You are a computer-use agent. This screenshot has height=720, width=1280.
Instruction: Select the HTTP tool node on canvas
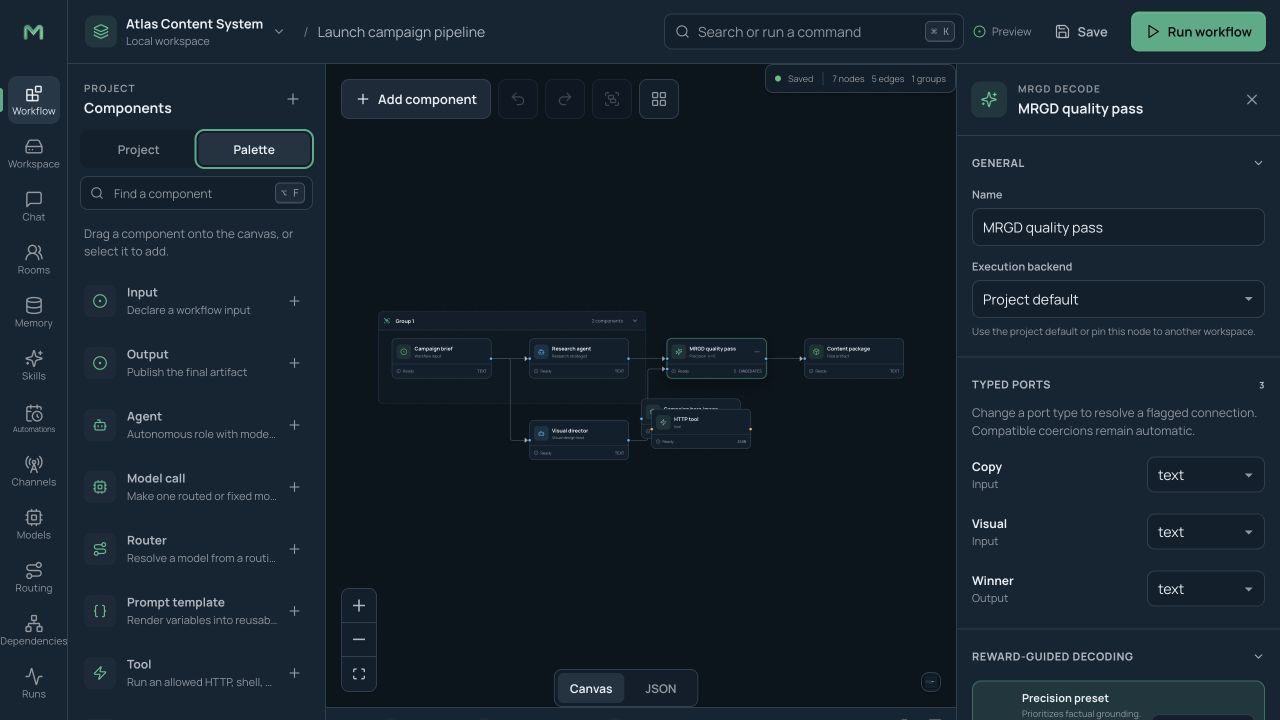[x=701, y=429]
